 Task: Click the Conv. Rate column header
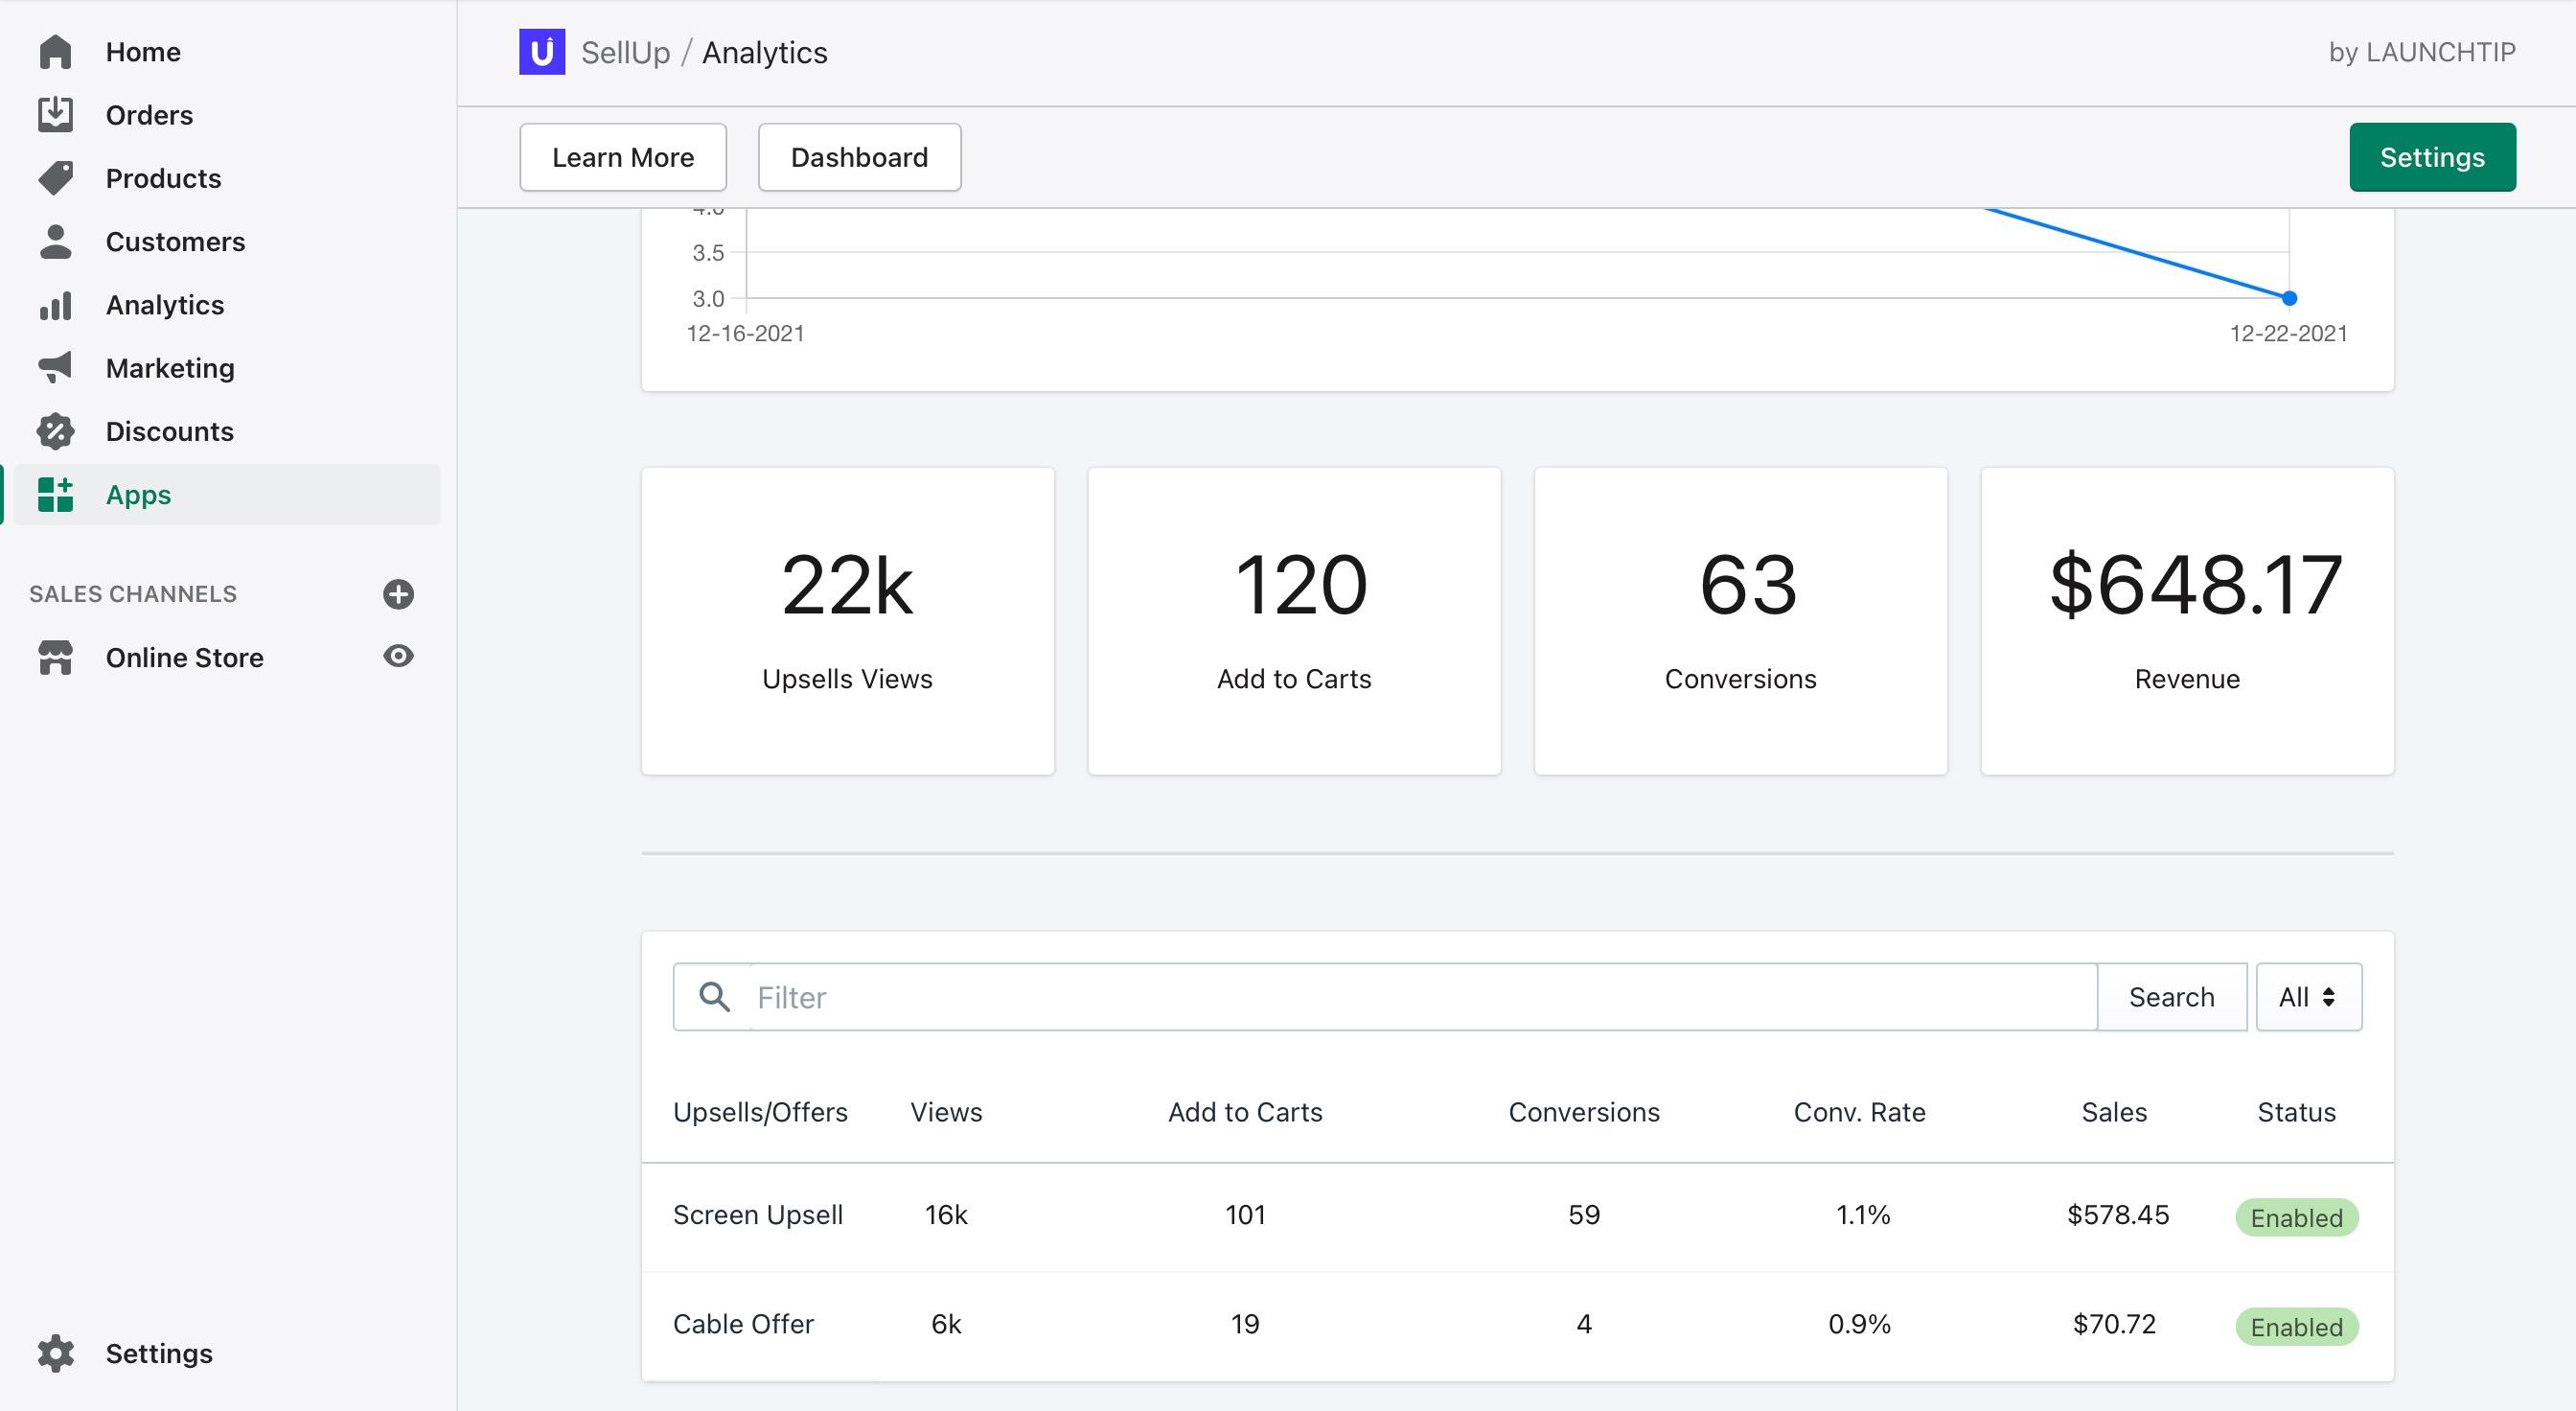coord(1860,1112)
